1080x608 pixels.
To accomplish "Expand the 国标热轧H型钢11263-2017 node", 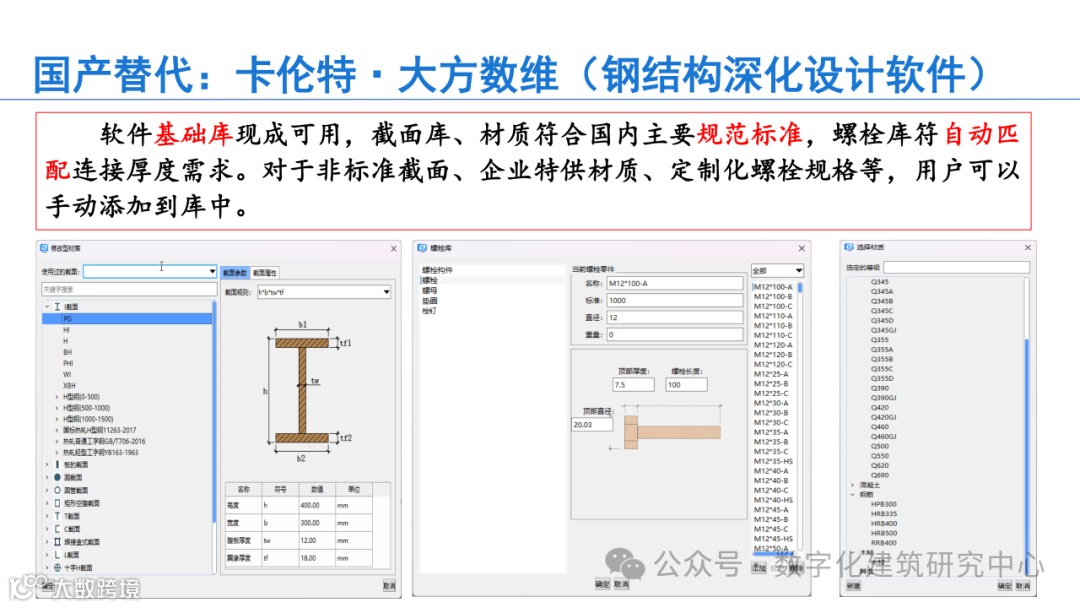I will point(56,430).
